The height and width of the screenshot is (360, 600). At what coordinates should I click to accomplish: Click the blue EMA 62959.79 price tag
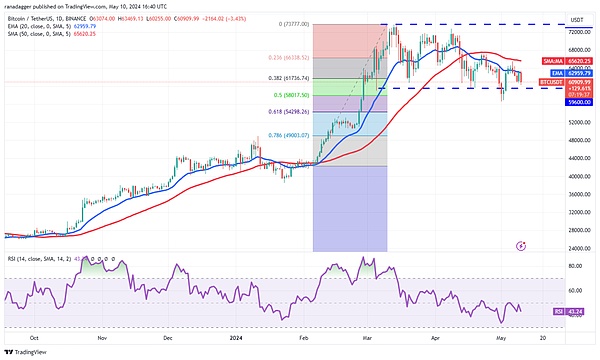572,73
